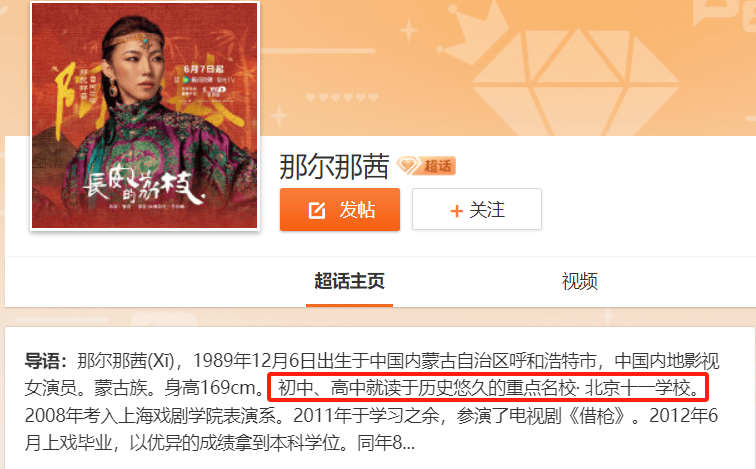The image size is (756, 469).
Task: Expand the truncated intro at the ellipsis
Action: coord(408,443)
